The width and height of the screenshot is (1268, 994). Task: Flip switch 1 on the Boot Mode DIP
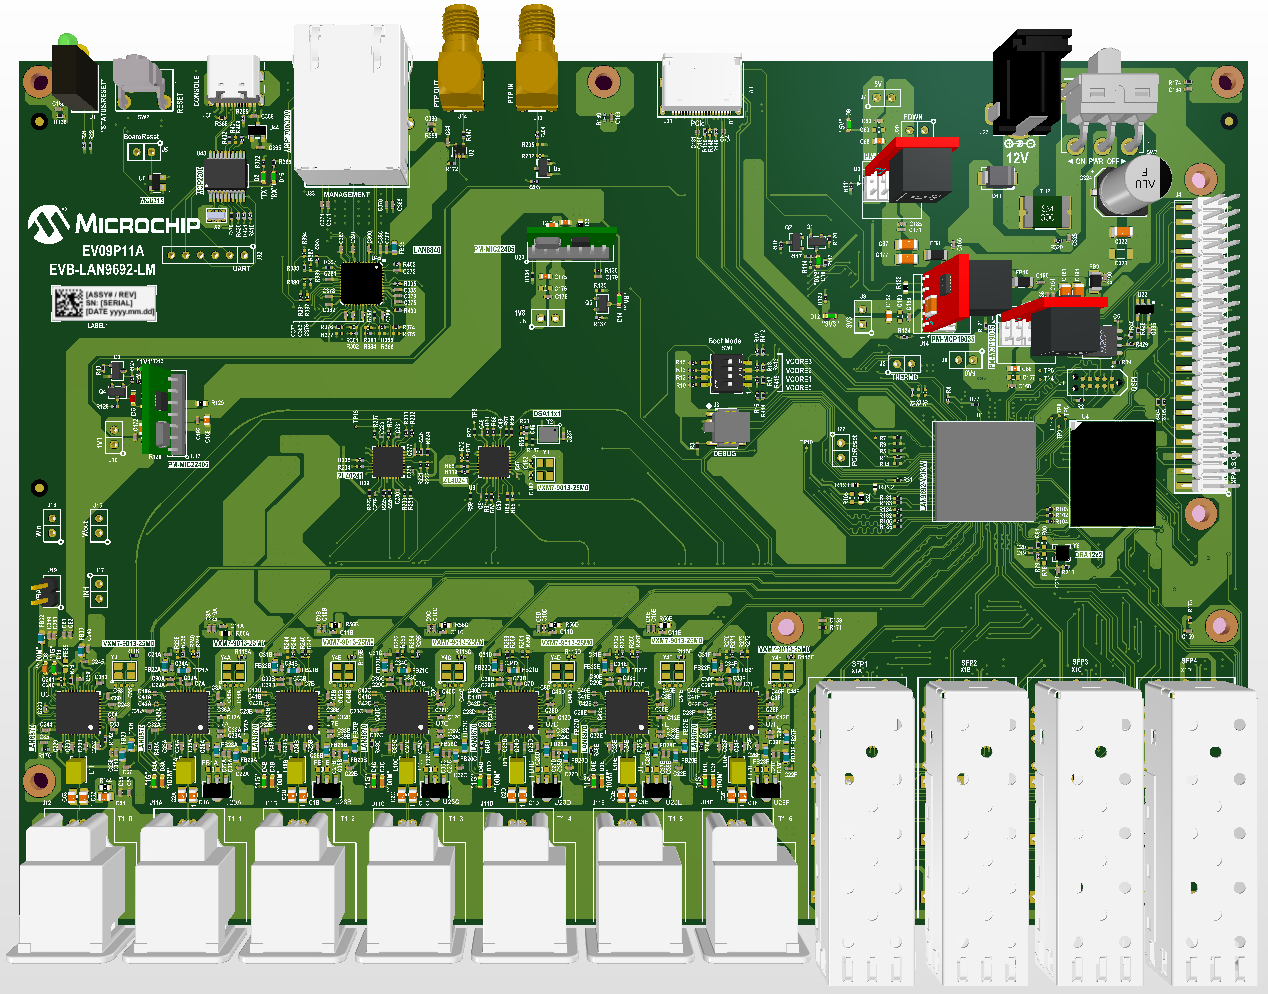point(730,384)
